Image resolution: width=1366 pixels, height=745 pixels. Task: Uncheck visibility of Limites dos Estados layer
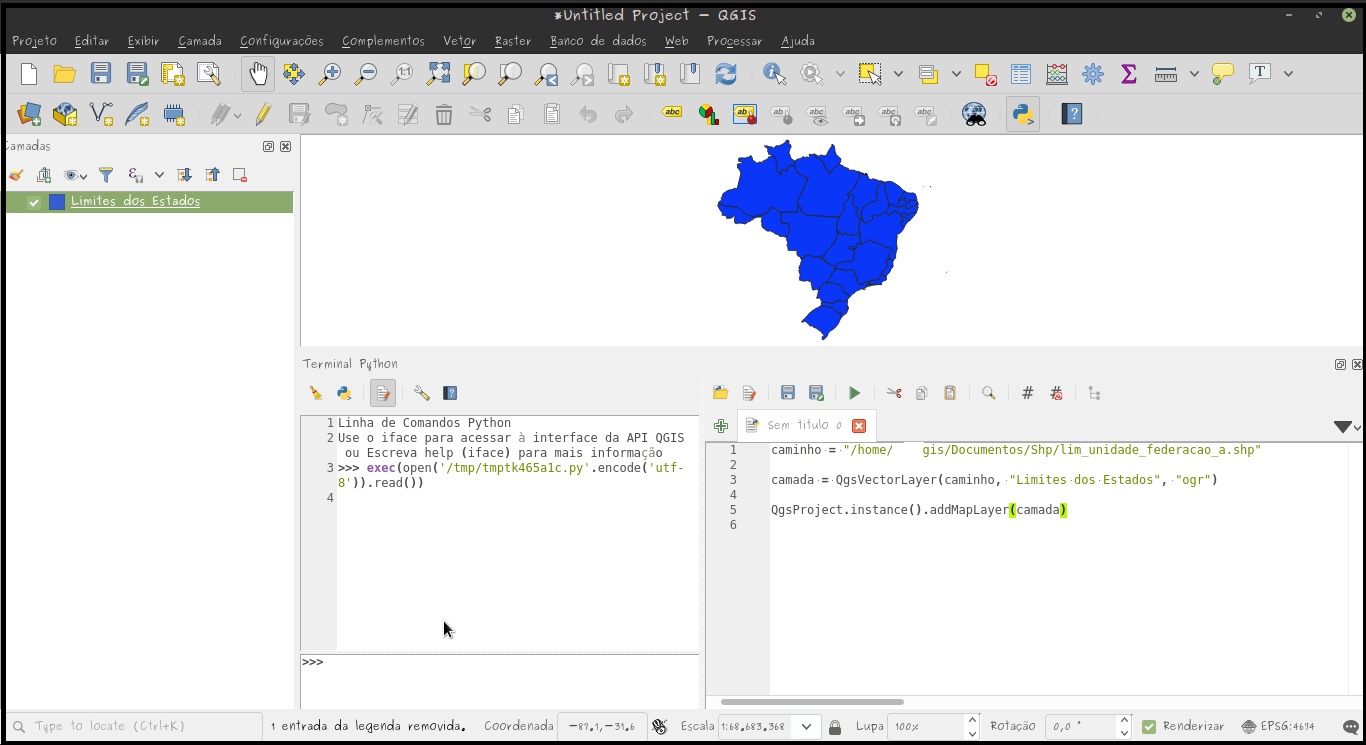[x=33, y=201]
